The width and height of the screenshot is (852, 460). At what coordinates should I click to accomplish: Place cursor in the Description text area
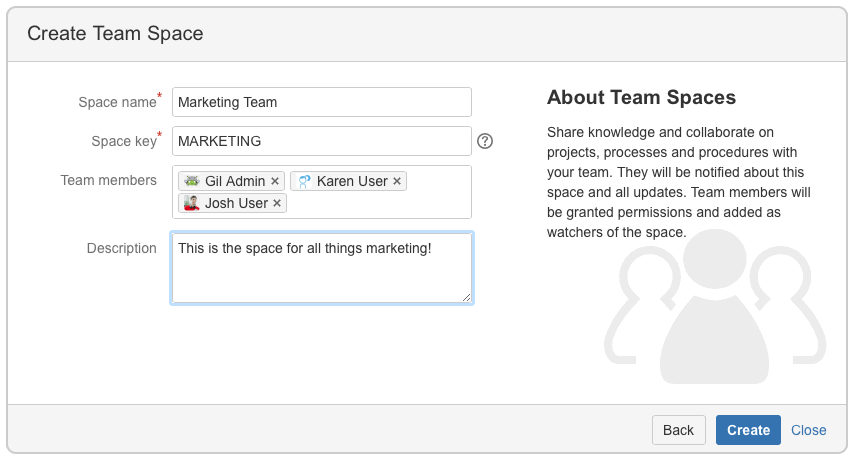pyautogui.click(x=321, y=275)
